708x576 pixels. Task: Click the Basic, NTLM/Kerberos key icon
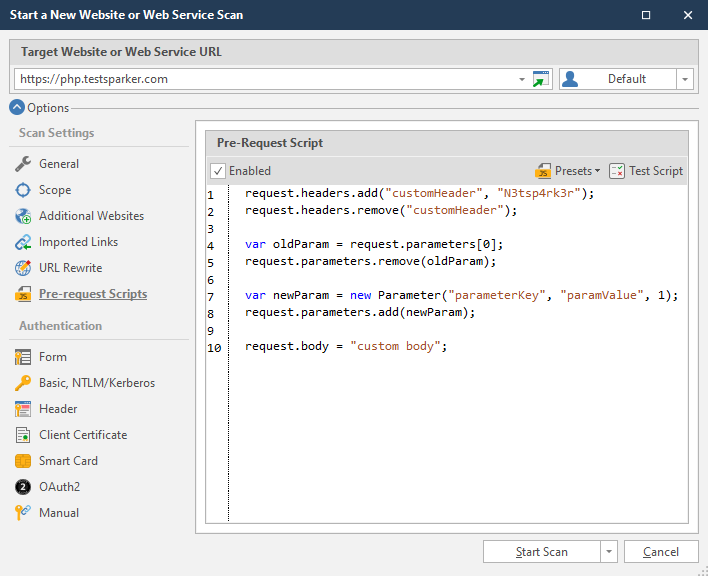(x=23, y=383)
